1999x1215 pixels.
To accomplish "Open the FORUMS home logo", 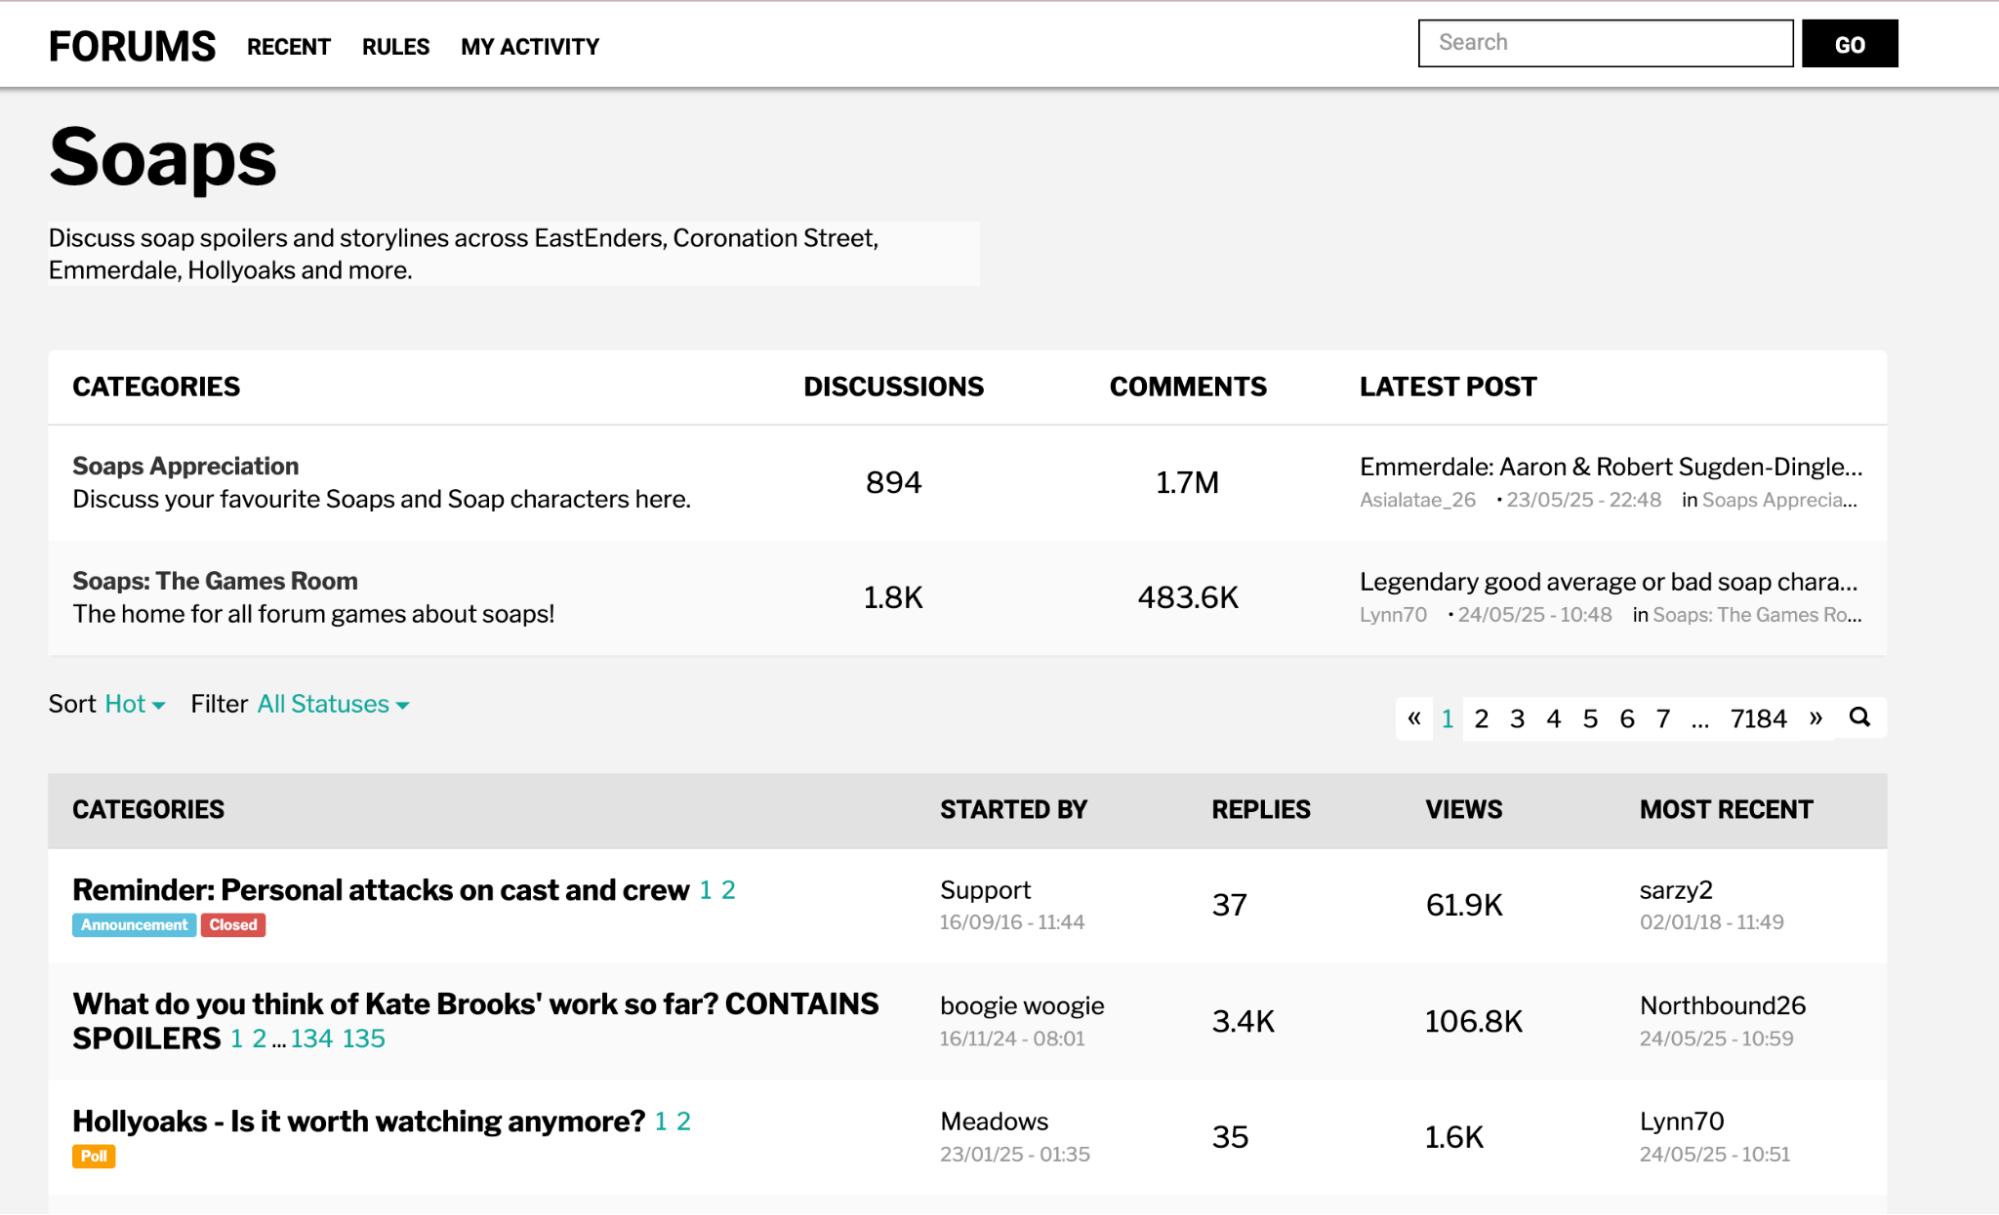I will tap(132, 46).
